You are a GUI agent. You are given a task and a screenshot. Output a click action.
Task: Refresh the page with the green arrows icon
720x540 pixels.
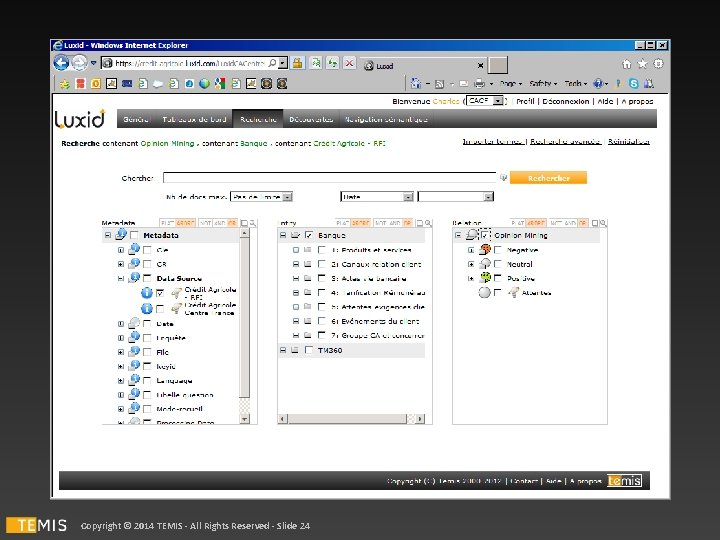pyautogui.click(x=332, y=63)
